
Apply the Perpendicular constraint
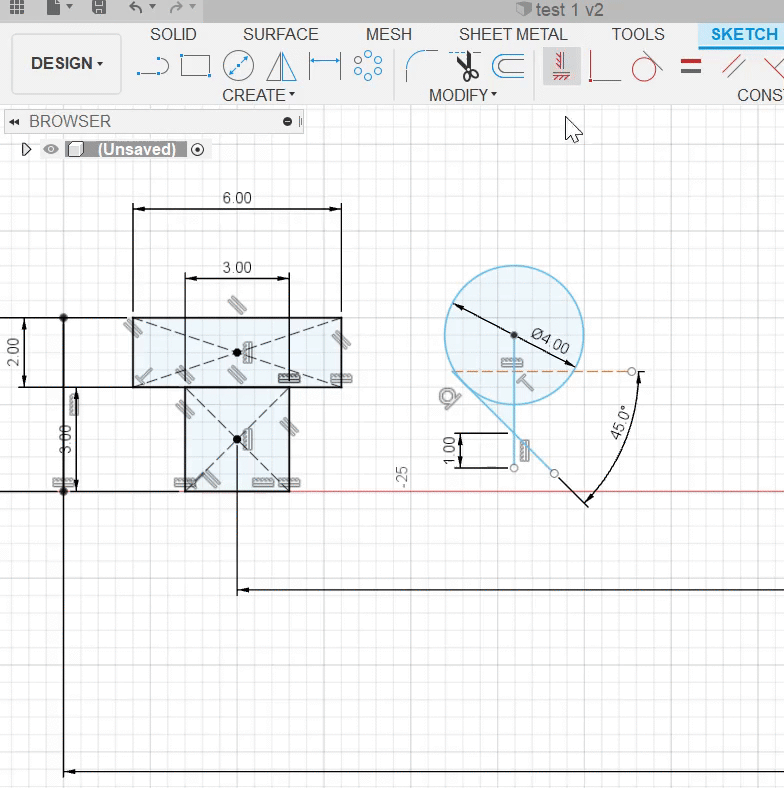(774, 67)
